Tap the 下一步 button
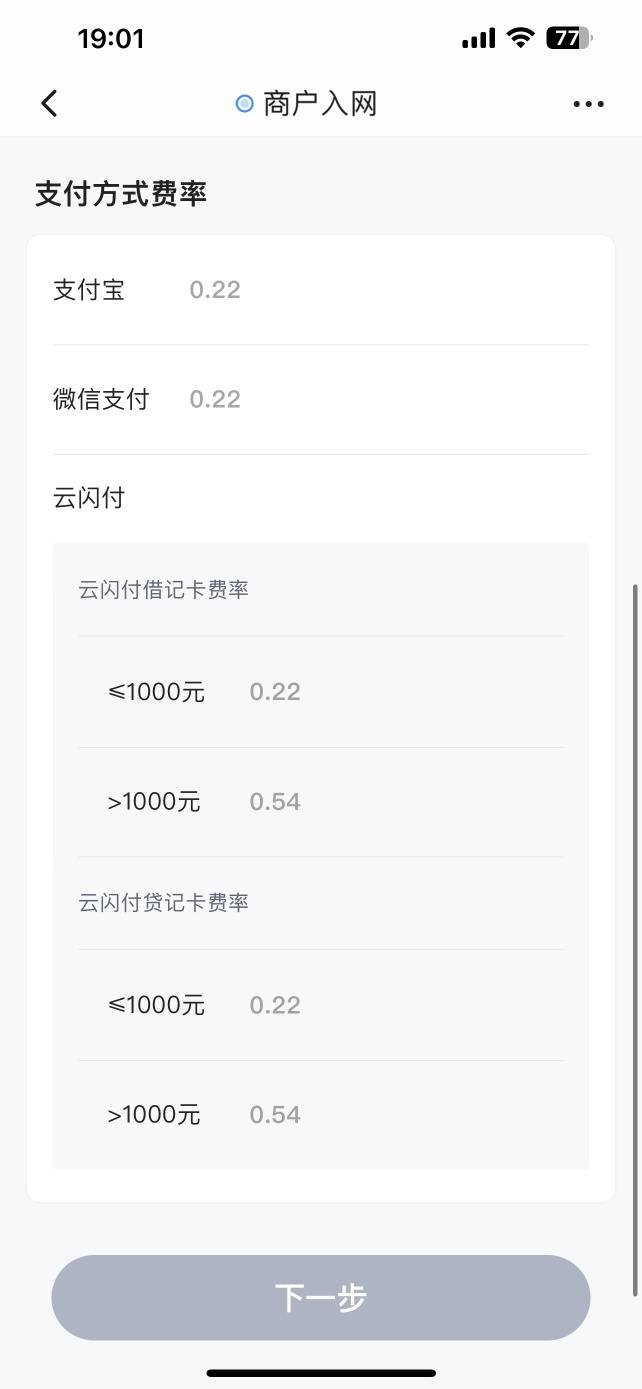Image resolution: width=642 pixels, height=1389 pixels. pos(321,1298)
